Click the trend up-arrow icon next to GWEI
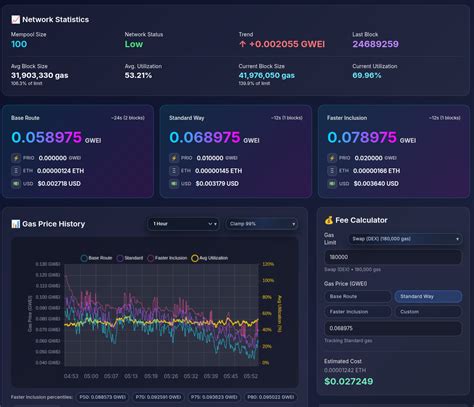Image resolution: width=474 pixels, height=407 pixels. (243, 44)
